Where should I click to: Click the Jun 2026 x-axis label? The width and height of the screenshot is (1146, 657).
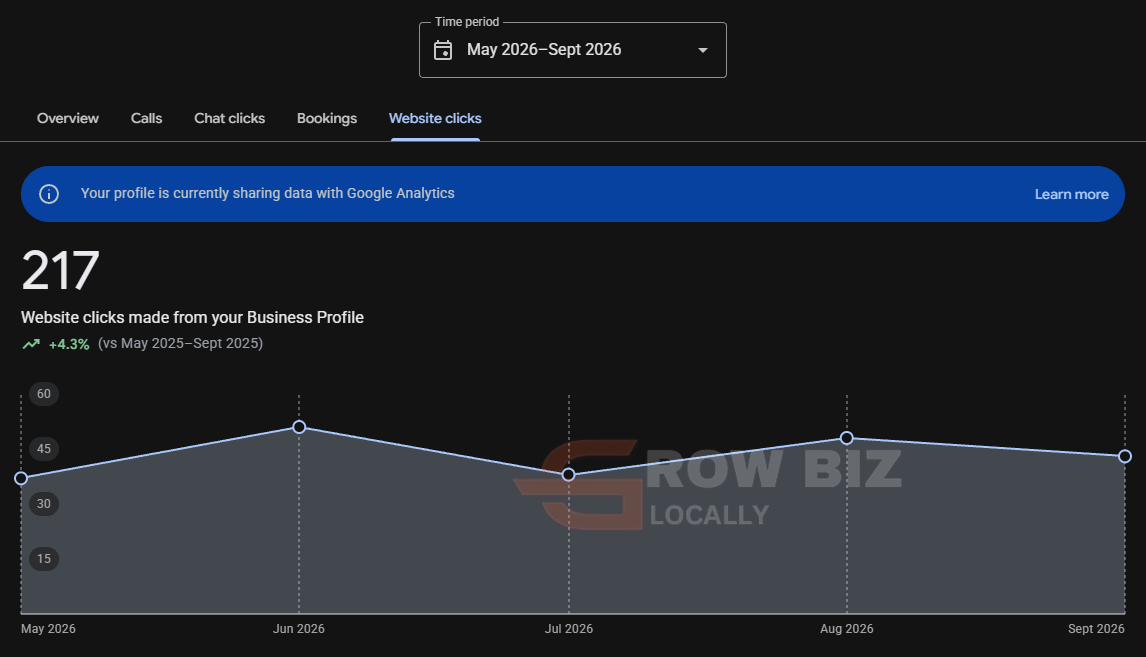[x=299, y=628]
